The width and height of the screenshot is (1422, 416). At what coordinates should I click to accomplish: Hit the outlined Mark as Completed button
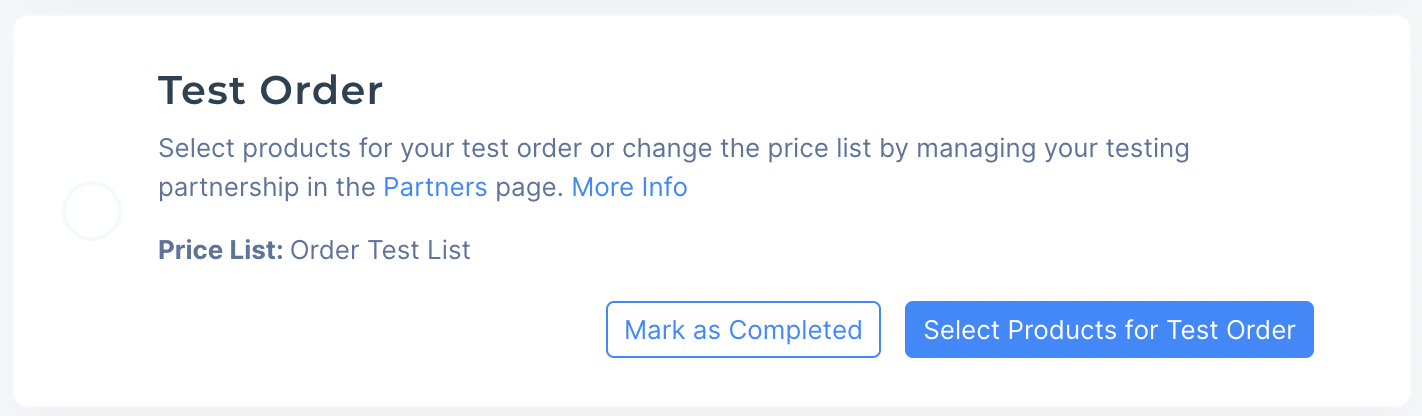click(743, 330)
